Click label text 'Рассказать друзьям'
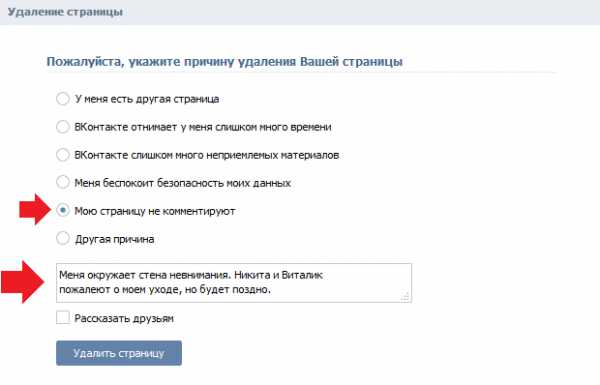The image size is (600, 385). pos(124,318)
